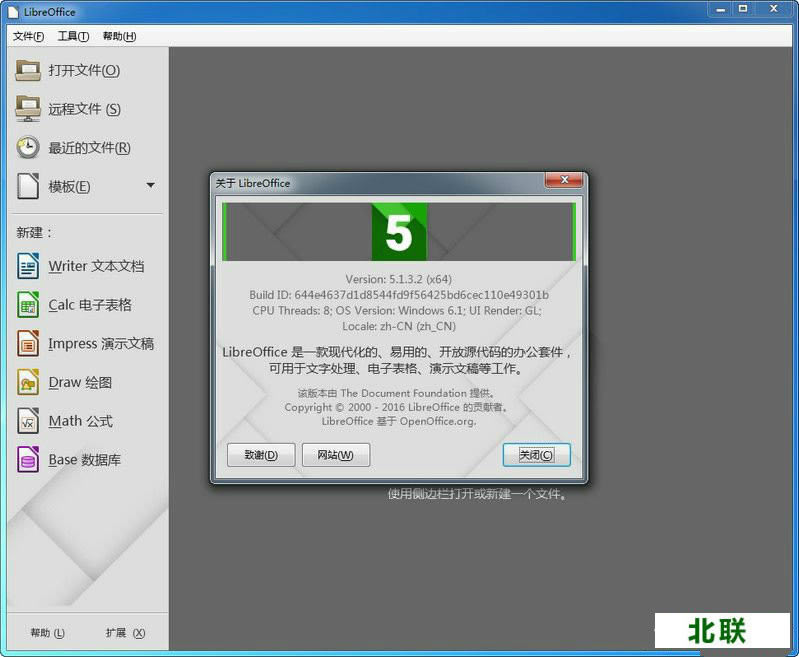Click the Base database icon
This screenshot has height=657, width=799.
(28, 460)
